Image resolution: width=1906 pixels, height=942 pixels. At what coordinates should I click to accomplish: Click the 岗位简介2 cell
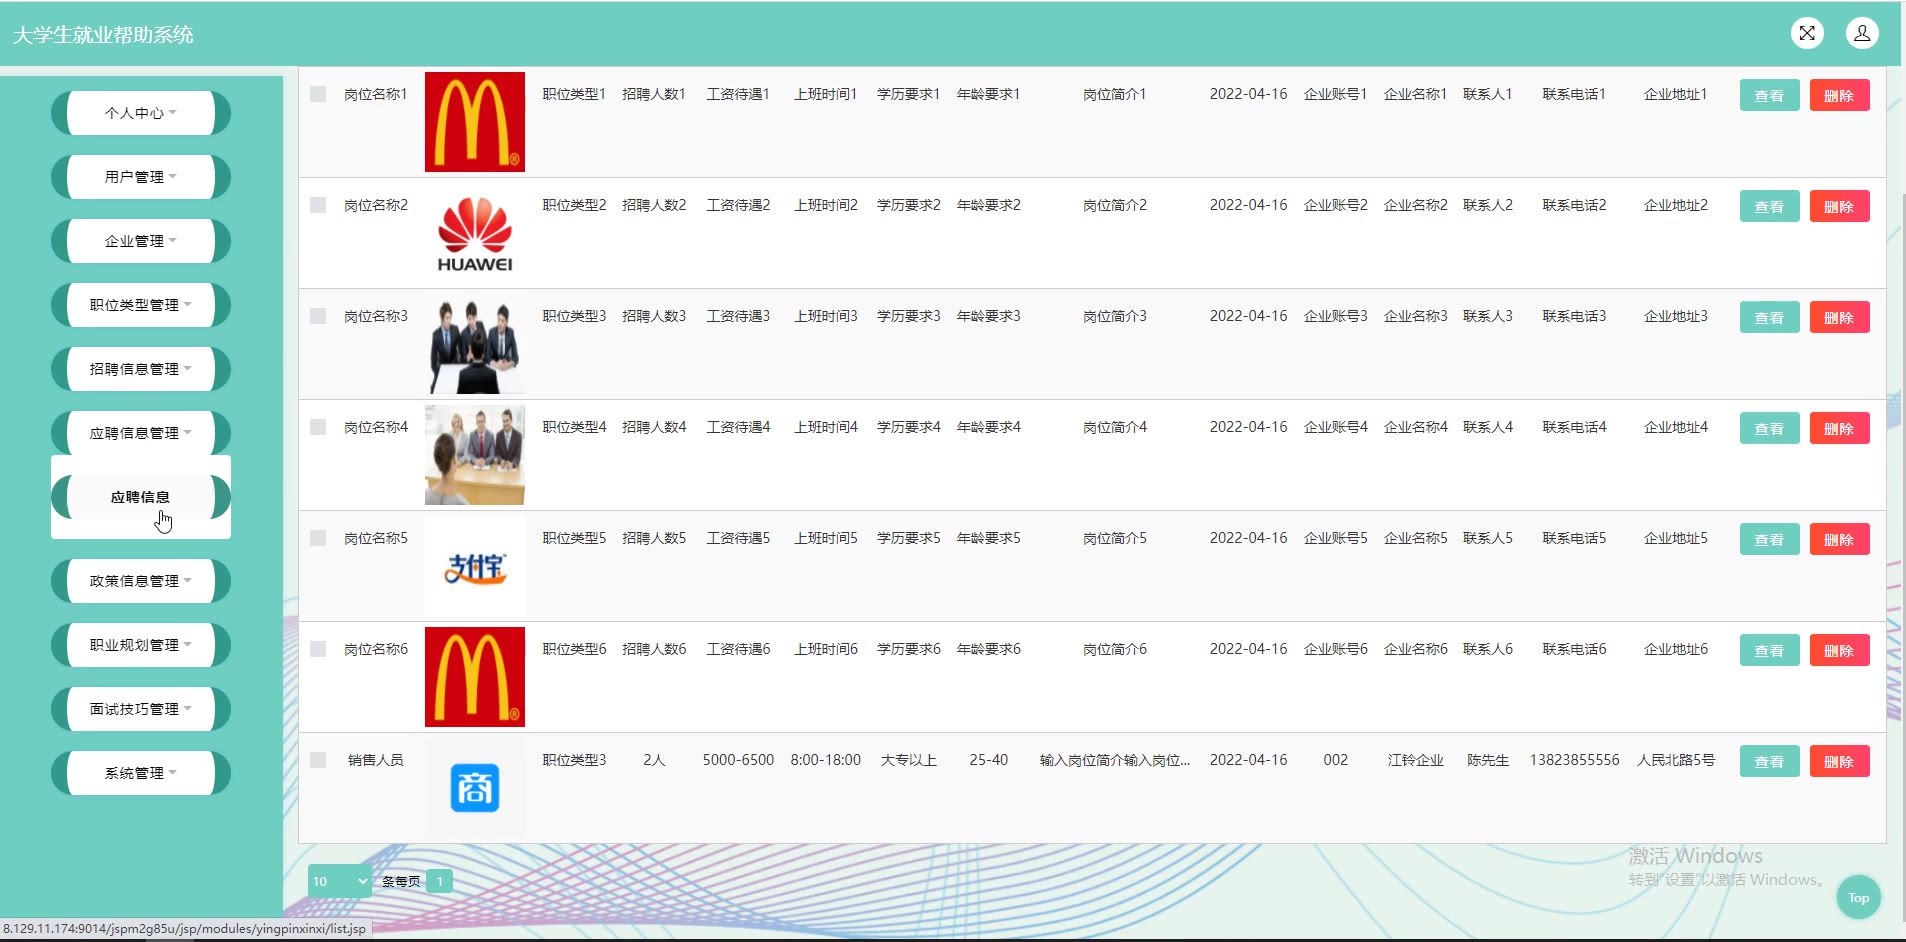click(x=1115, y=205)
